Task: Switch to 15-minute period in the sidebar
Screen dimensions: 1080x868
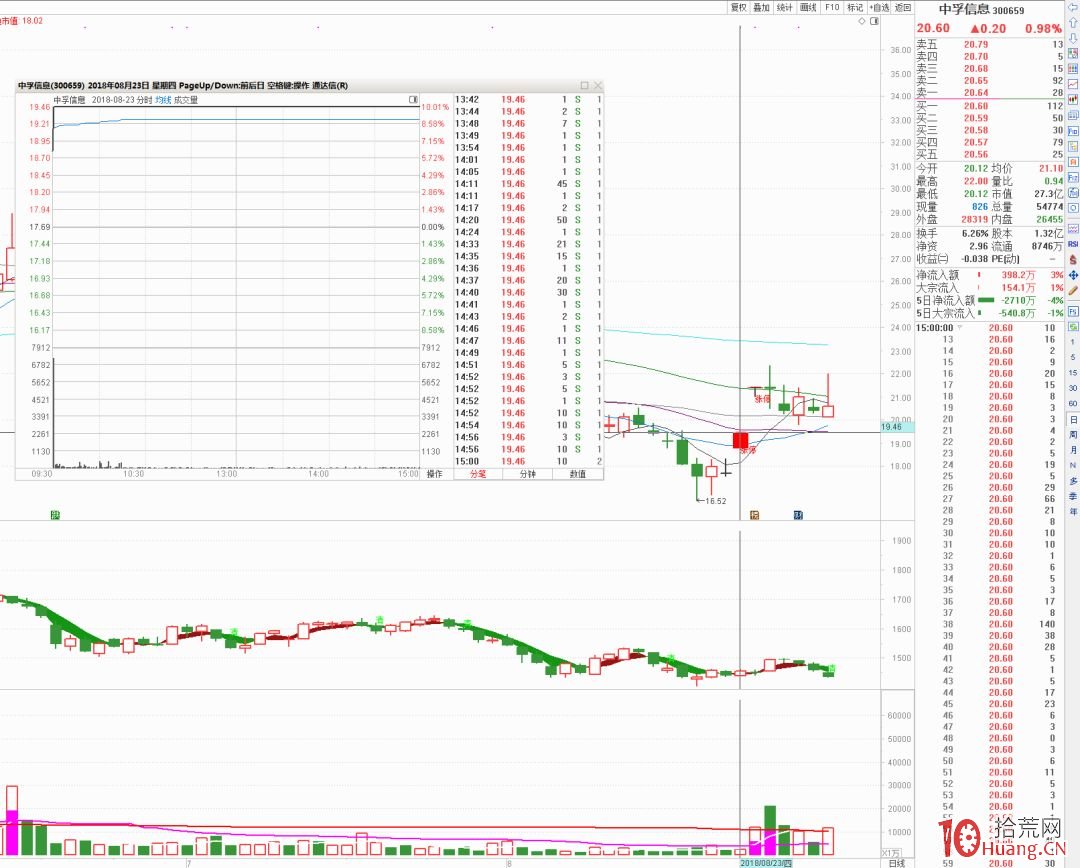Action: [x=1072, y=373]
